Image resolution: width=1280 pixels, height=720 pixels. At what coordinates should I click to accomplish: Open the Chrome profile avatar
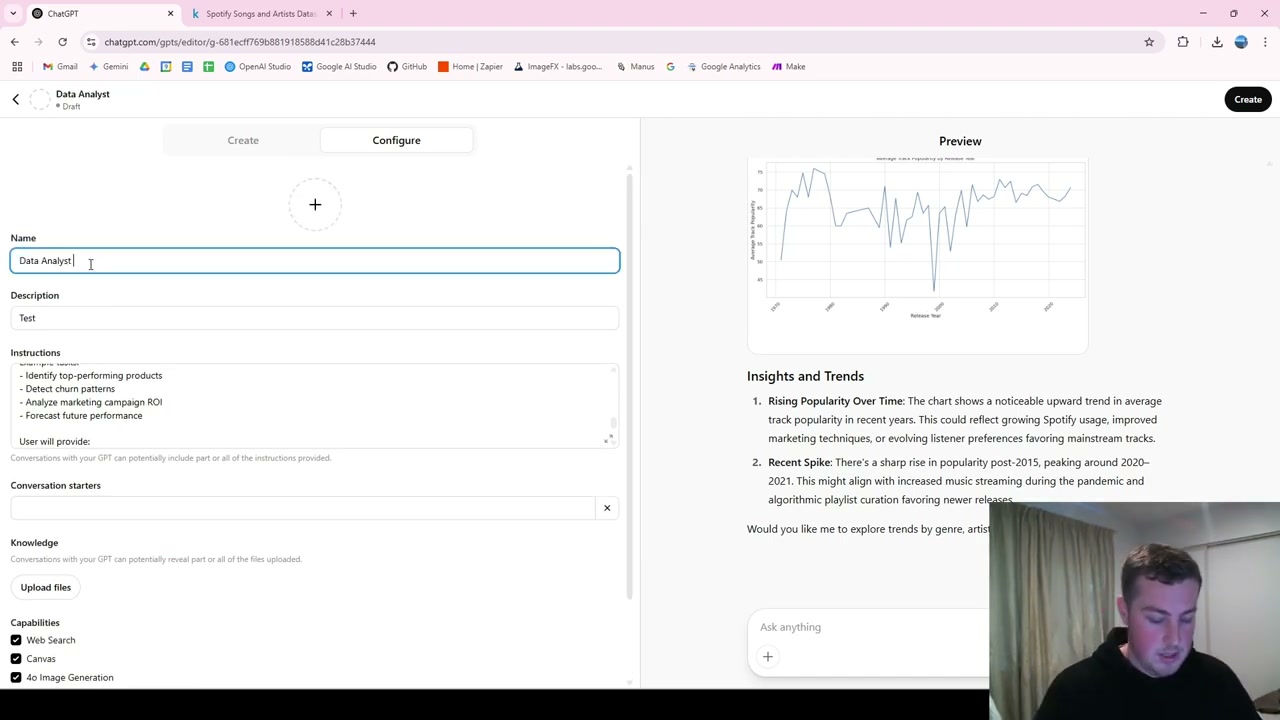1241,42
